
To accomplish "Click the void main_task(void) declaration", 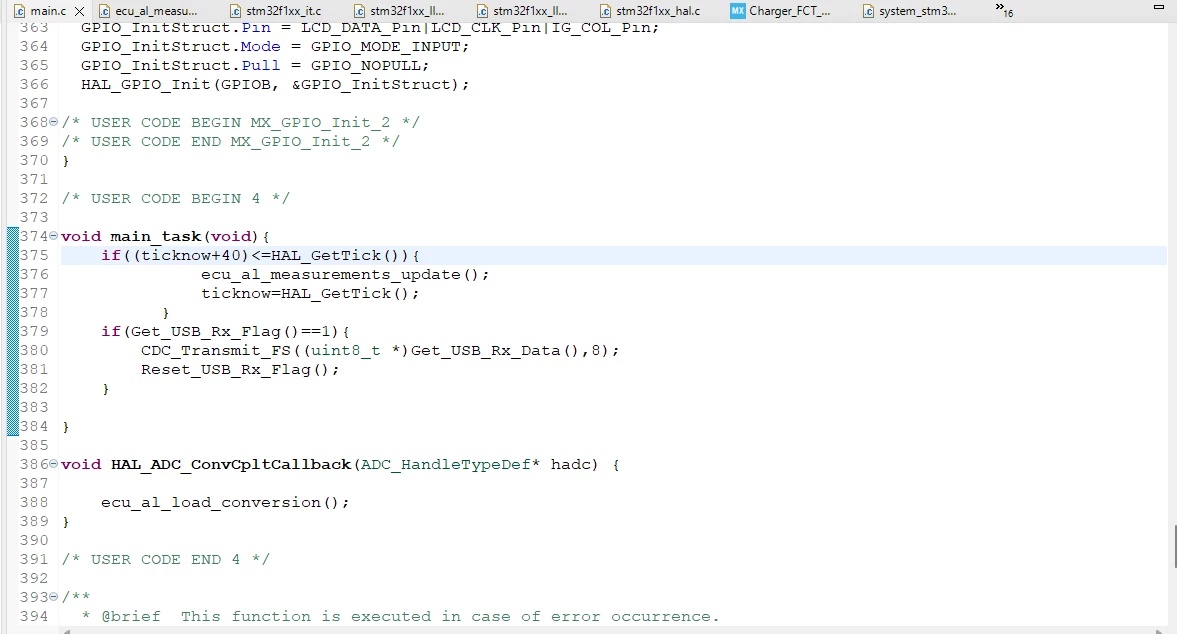I will point(165,236).
